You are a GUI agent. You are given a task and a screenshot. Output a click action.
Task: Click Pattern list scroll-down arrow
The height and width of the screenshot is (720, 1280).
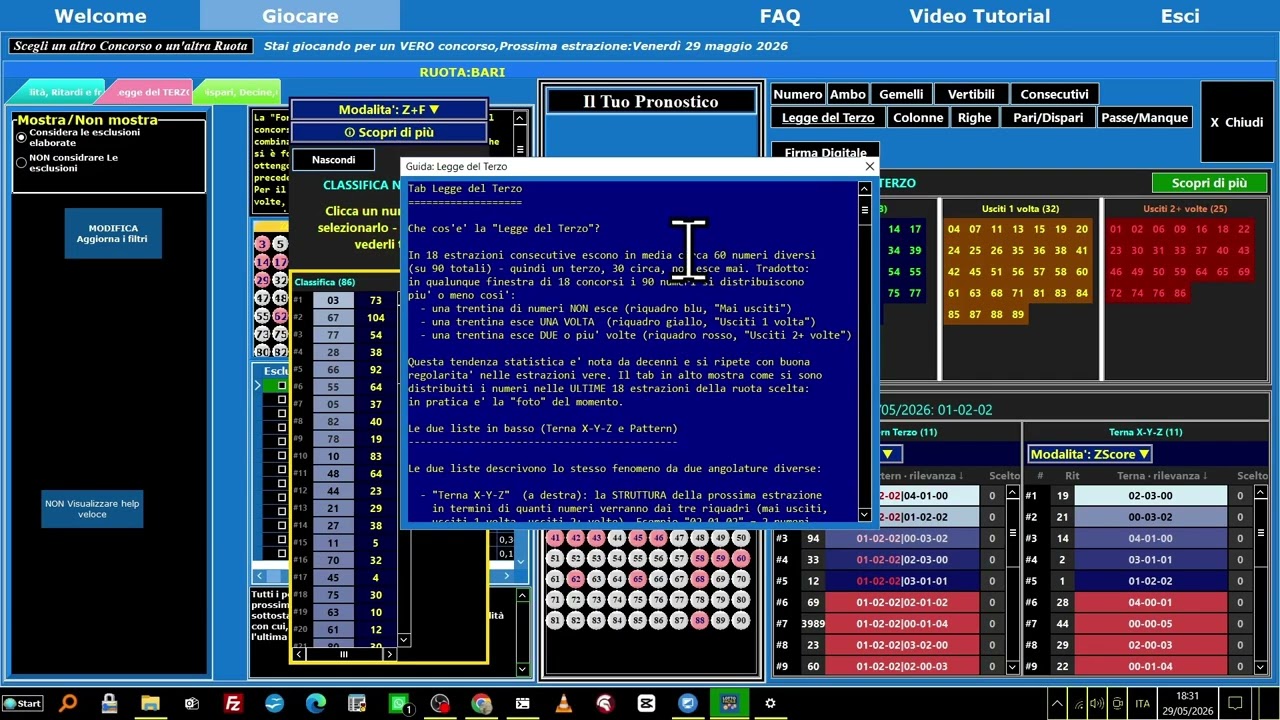point(1012,666)
